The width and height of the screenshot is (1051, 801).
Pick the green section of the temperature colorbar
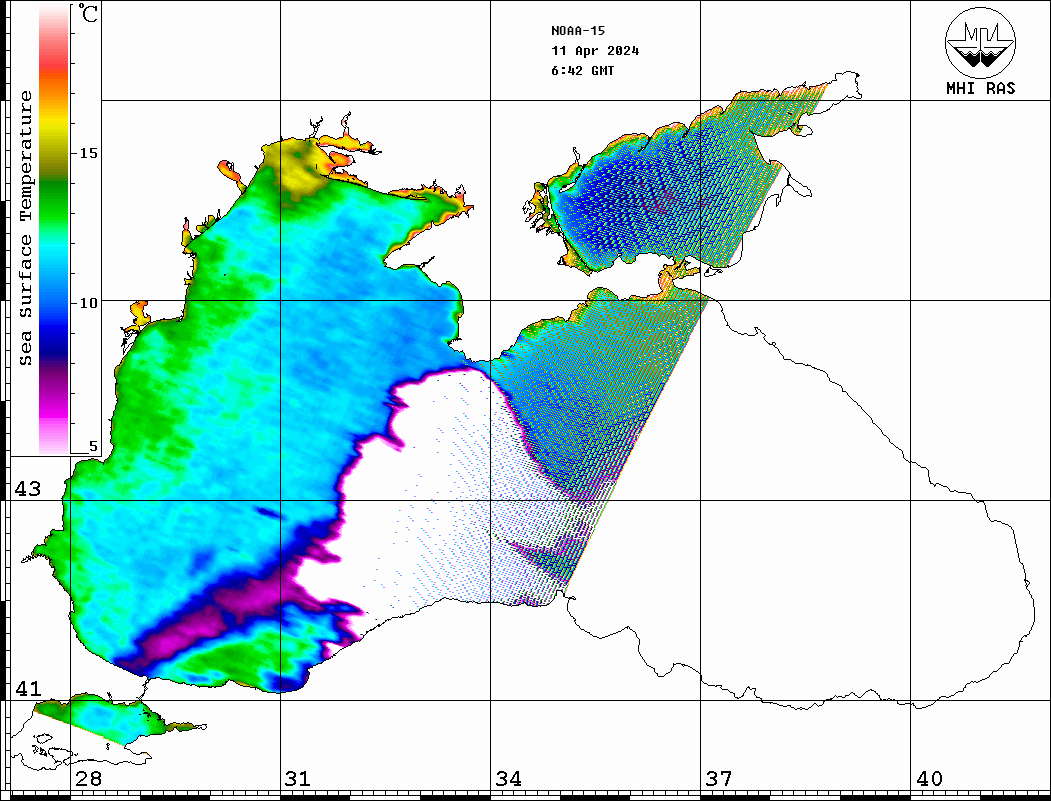pyautogui.click(x=54, y=201)
